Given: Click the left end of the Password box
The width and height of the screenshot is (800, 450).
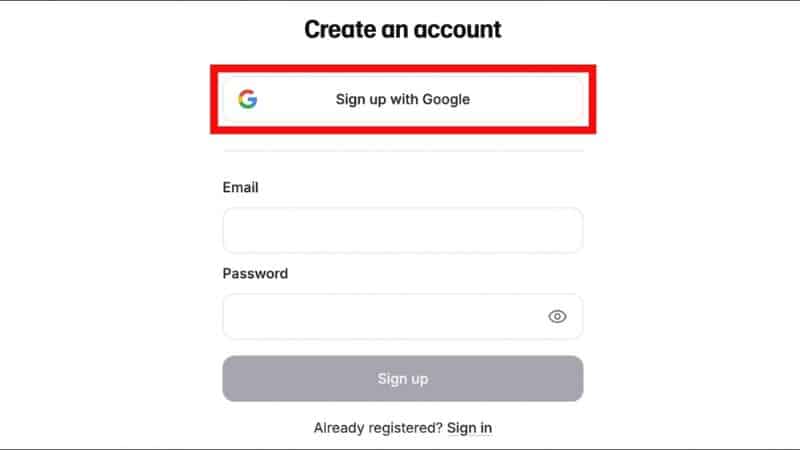Looking at the screenshot, I should [235, 316].
